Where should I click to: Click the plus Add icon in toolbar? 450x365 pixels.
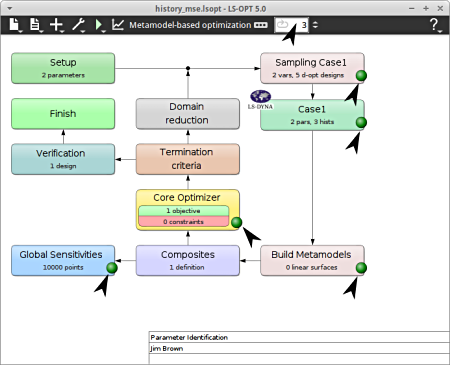[x=56, y=25]
